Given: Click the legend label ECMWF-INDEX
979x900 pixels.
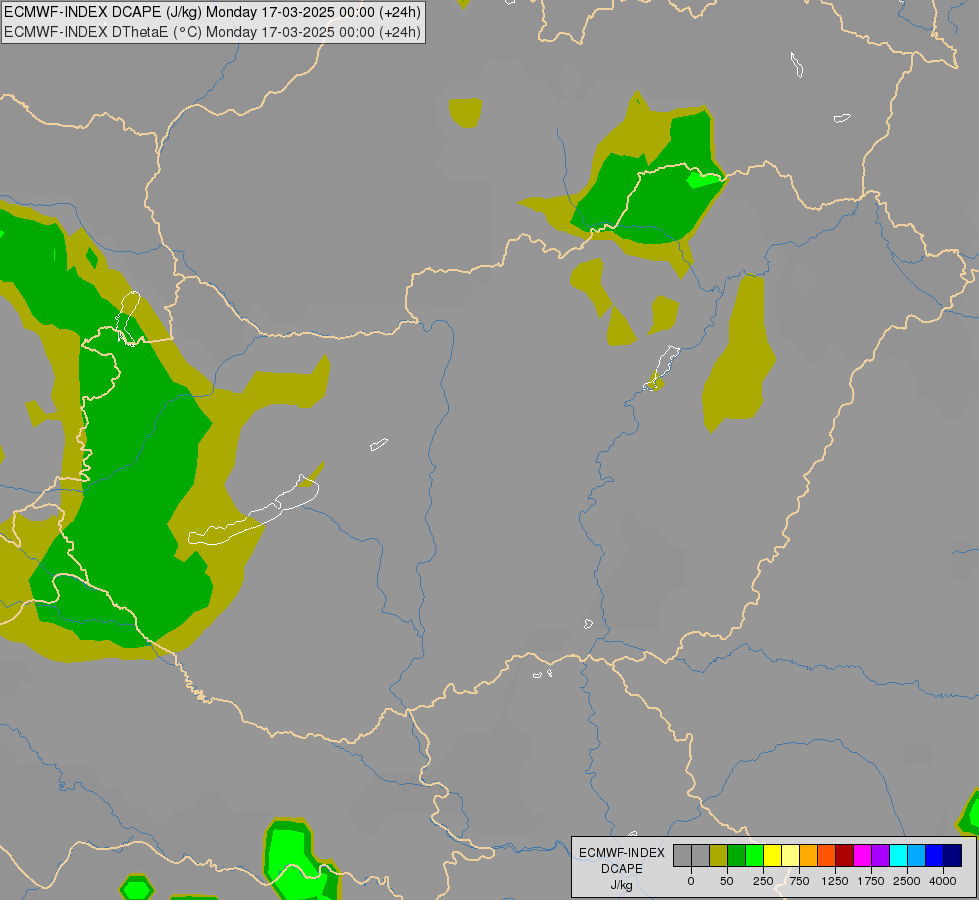Looking at the screenshot, I should tap(622, 853).
